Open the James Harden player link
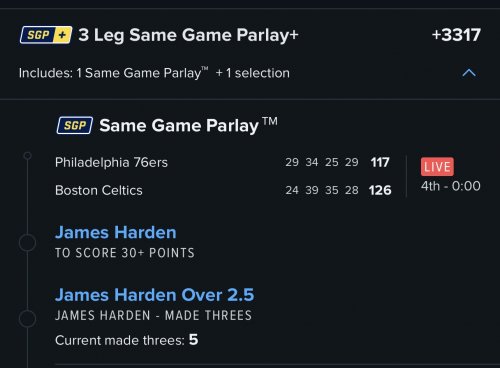The image size is (500, 368). coord(116,232)
